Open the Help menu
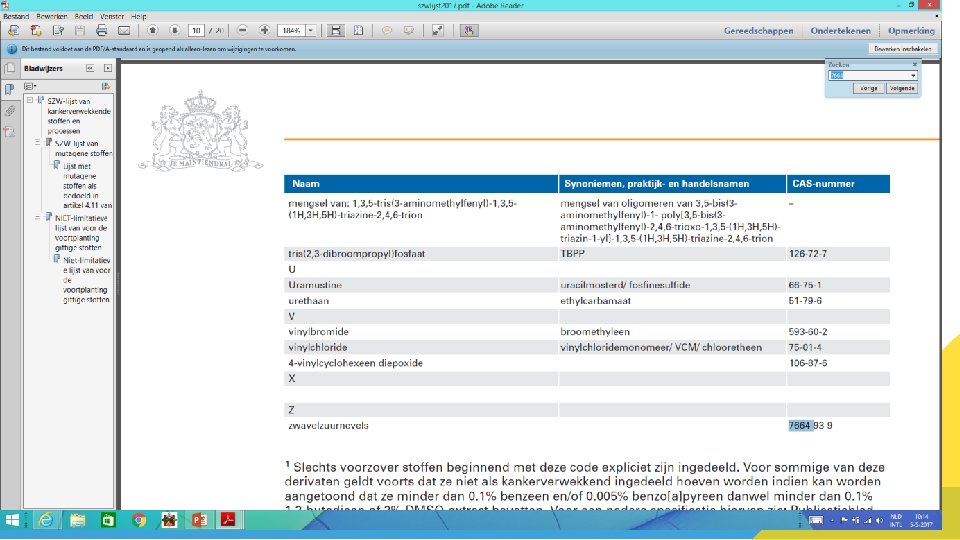Viewport: 960px width, 540px height. coord(138,17)
